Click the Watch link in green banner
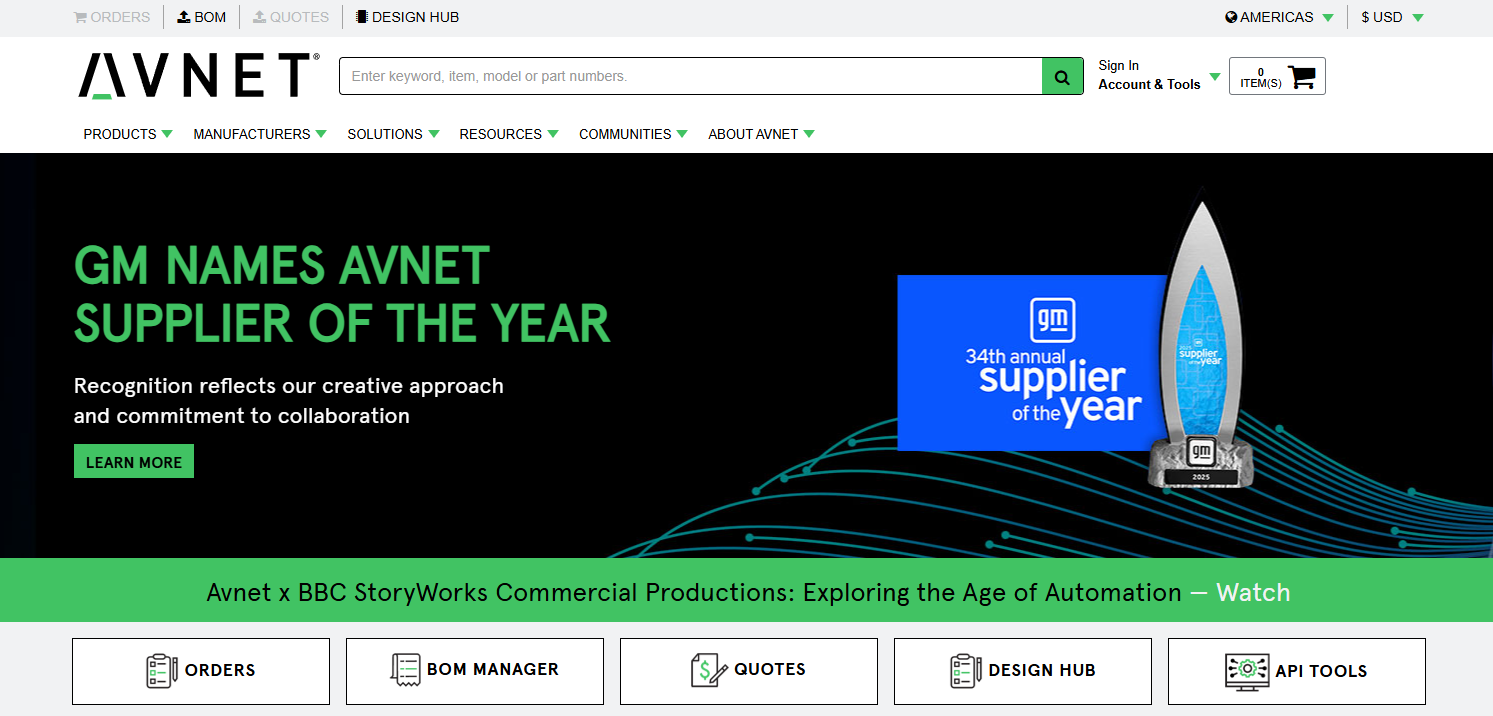1493x716 pixels. pos(1253,593)
